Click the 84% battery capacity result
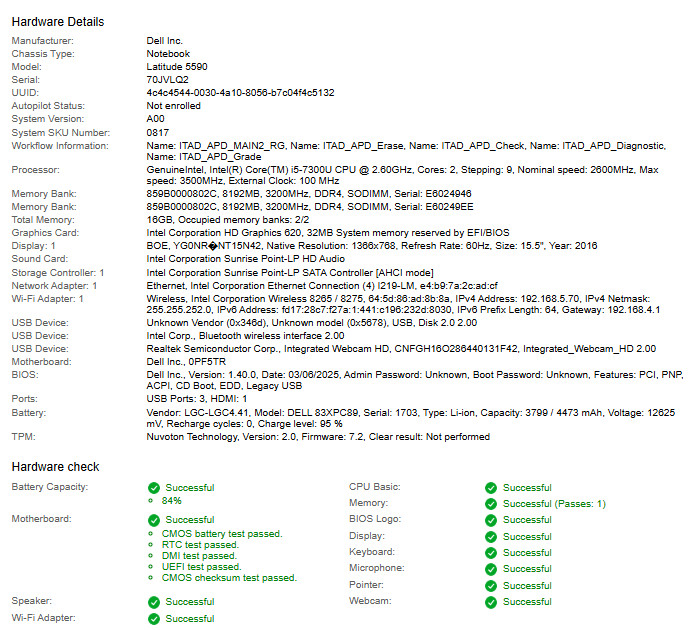 click(x=172, y=501)
